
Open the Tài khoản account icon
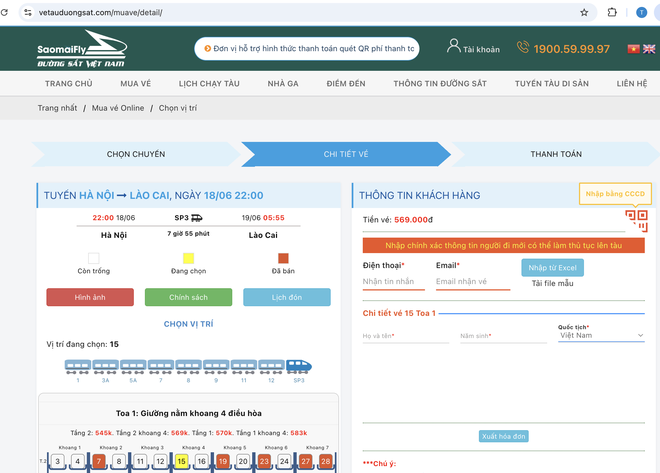point(453,46)
